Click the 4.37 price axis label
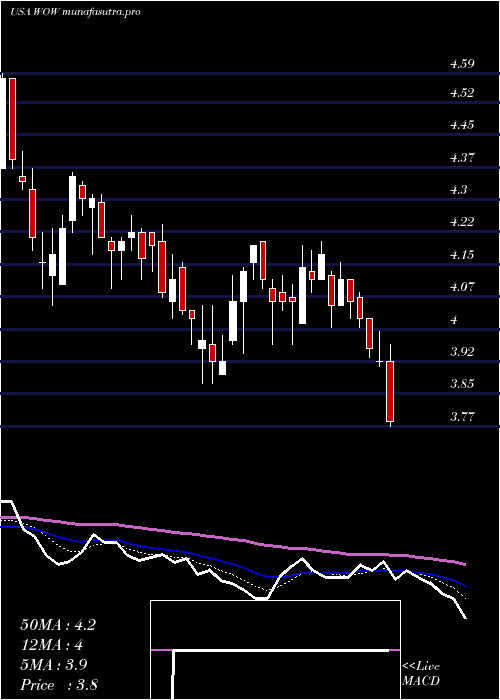 click(462, 158)
